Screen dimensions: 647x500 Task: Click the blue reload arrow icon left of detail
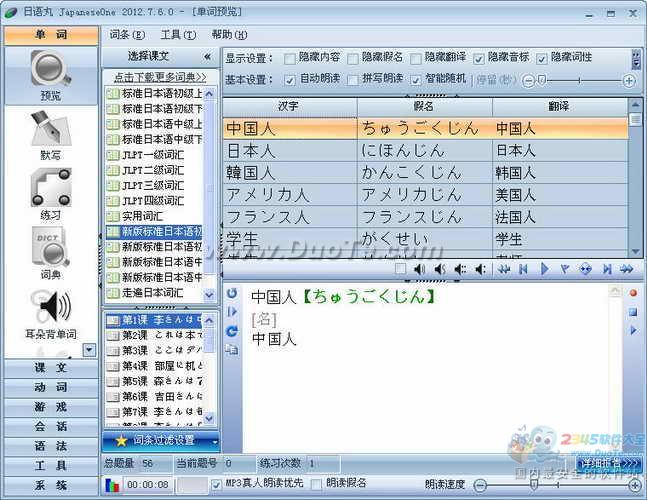point(232,331)
